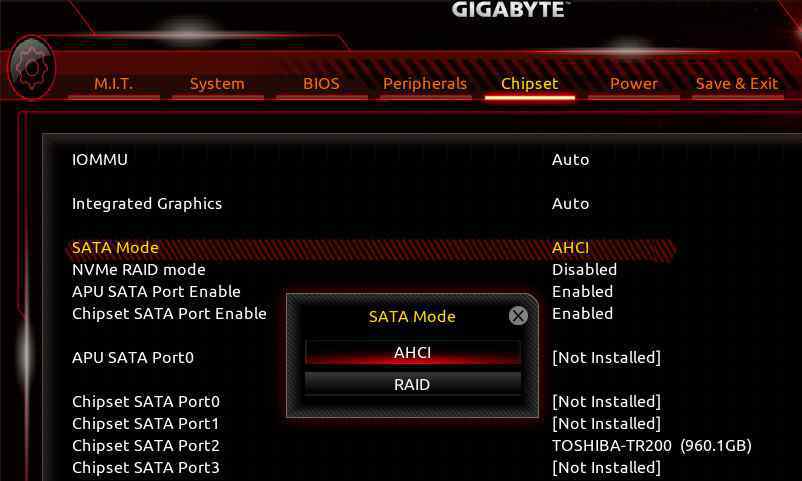The image size is (802, 481).
Task: Go to the BIOS tab
Action: (x=321, y=84)
